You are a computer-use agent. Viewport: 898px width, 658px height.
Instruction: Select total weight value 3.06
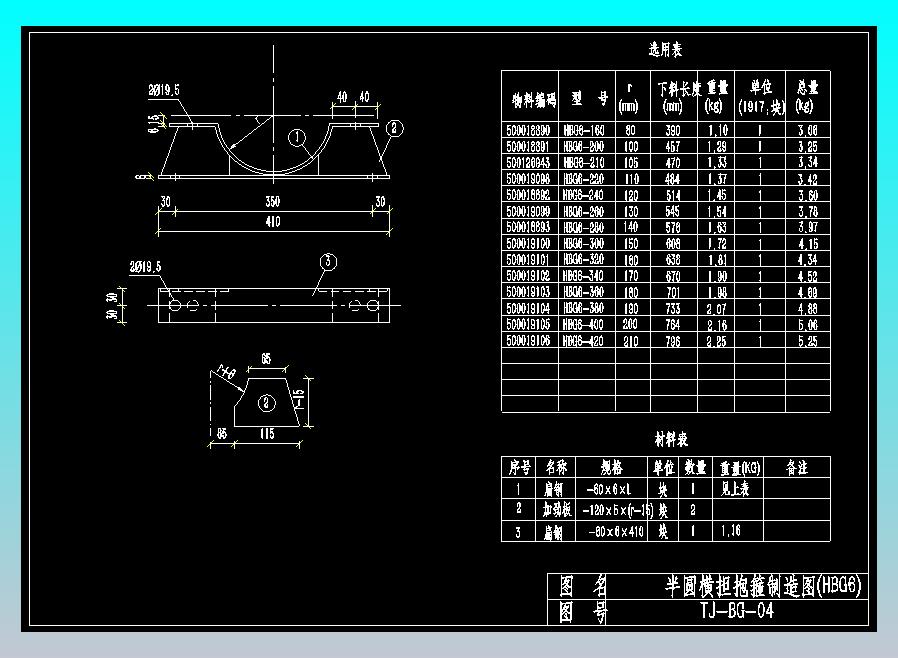[808, 130]
